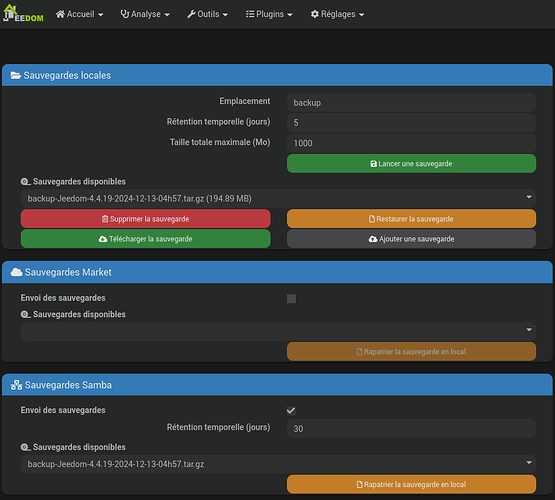Click Lancer une sauvegarde button
This screenshot has width=555, height=500.
[411, 163]
